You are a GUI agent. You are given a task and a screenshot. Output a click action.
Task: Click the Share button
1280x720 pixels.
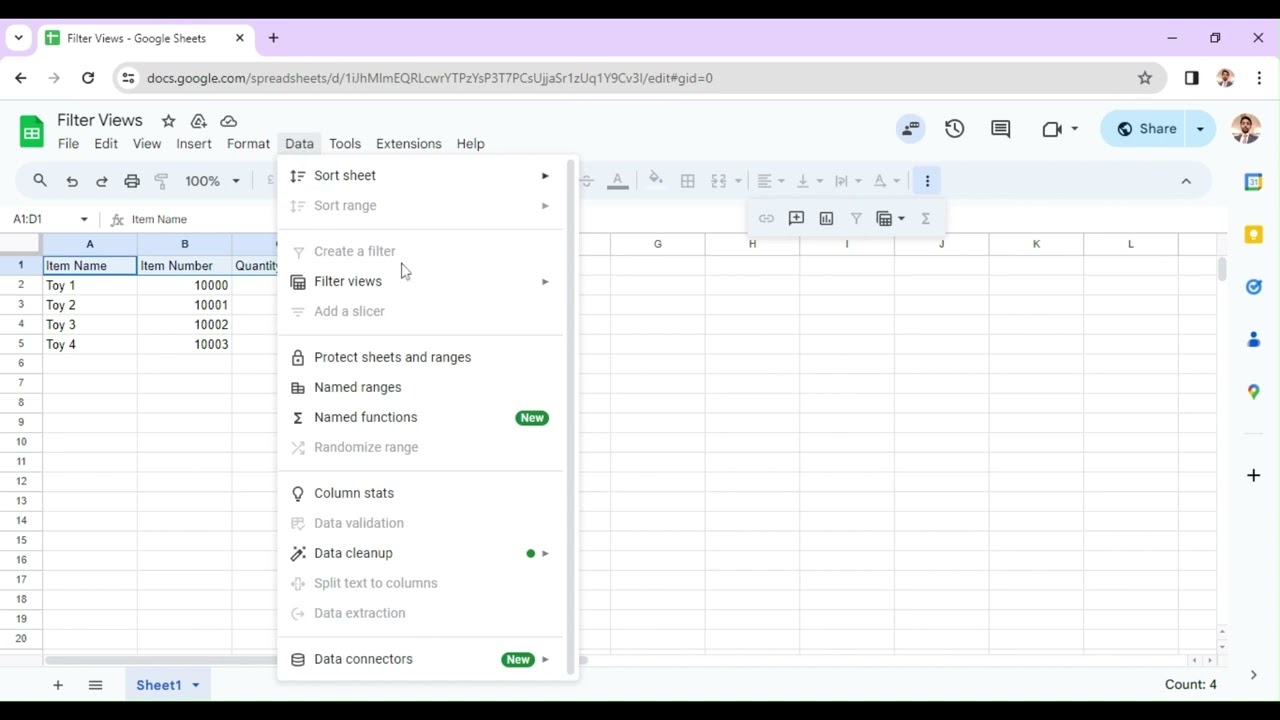[x=1146, y=128]
